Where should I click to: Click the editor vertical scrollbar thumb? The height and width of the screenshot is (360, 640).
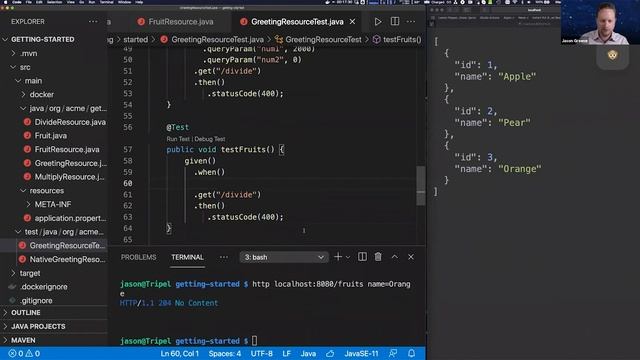[420, 186]
